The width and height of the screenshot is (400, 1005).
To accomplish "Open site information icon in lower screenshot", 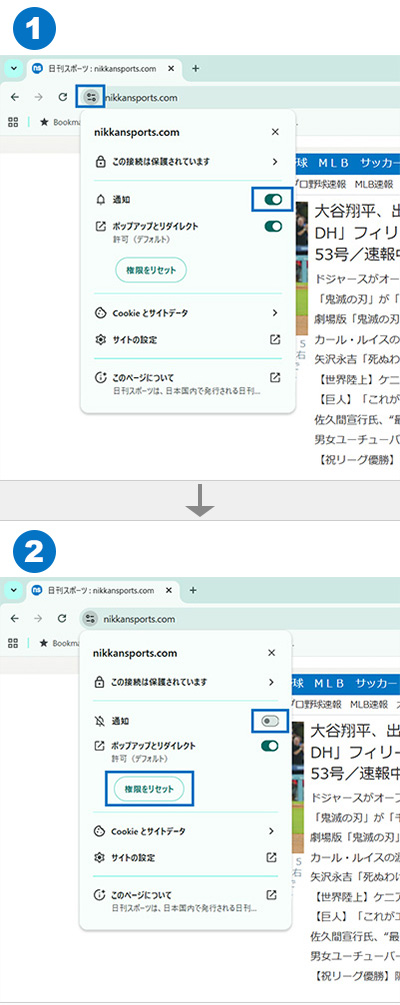I will click(x=90, y=619).
